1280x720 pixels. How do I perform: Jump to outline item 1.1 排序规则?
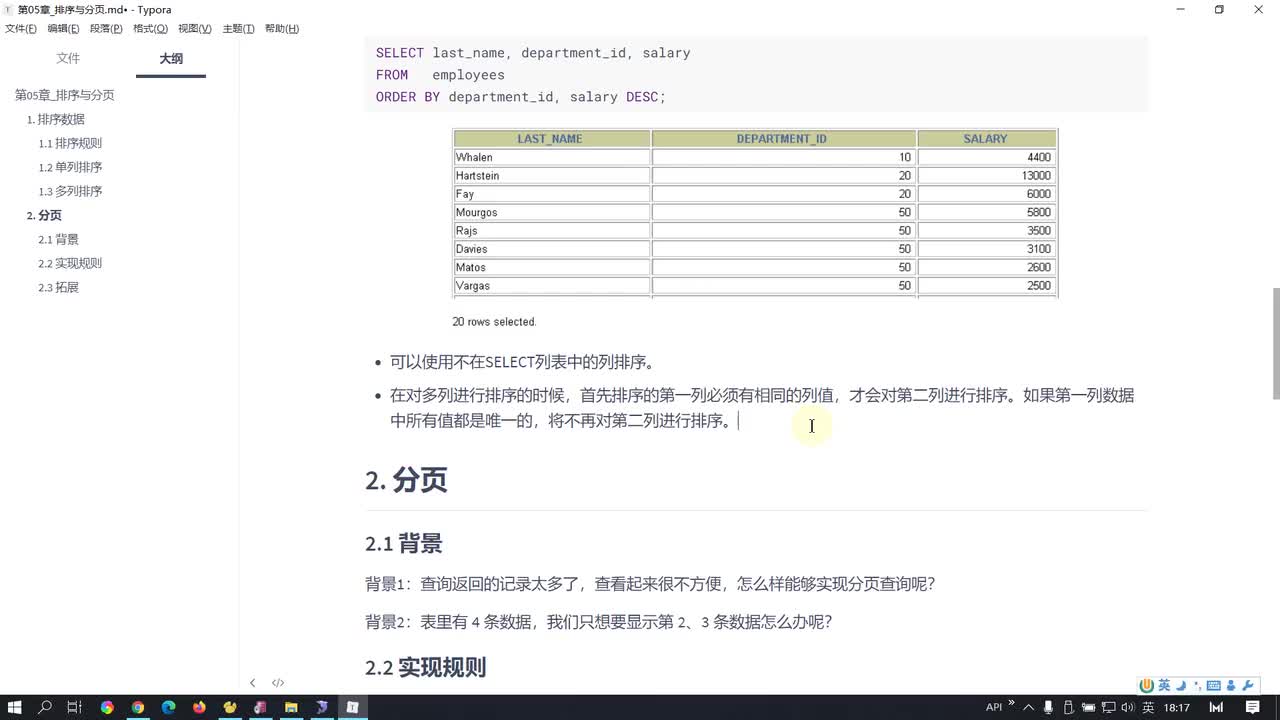coord(70,143)
